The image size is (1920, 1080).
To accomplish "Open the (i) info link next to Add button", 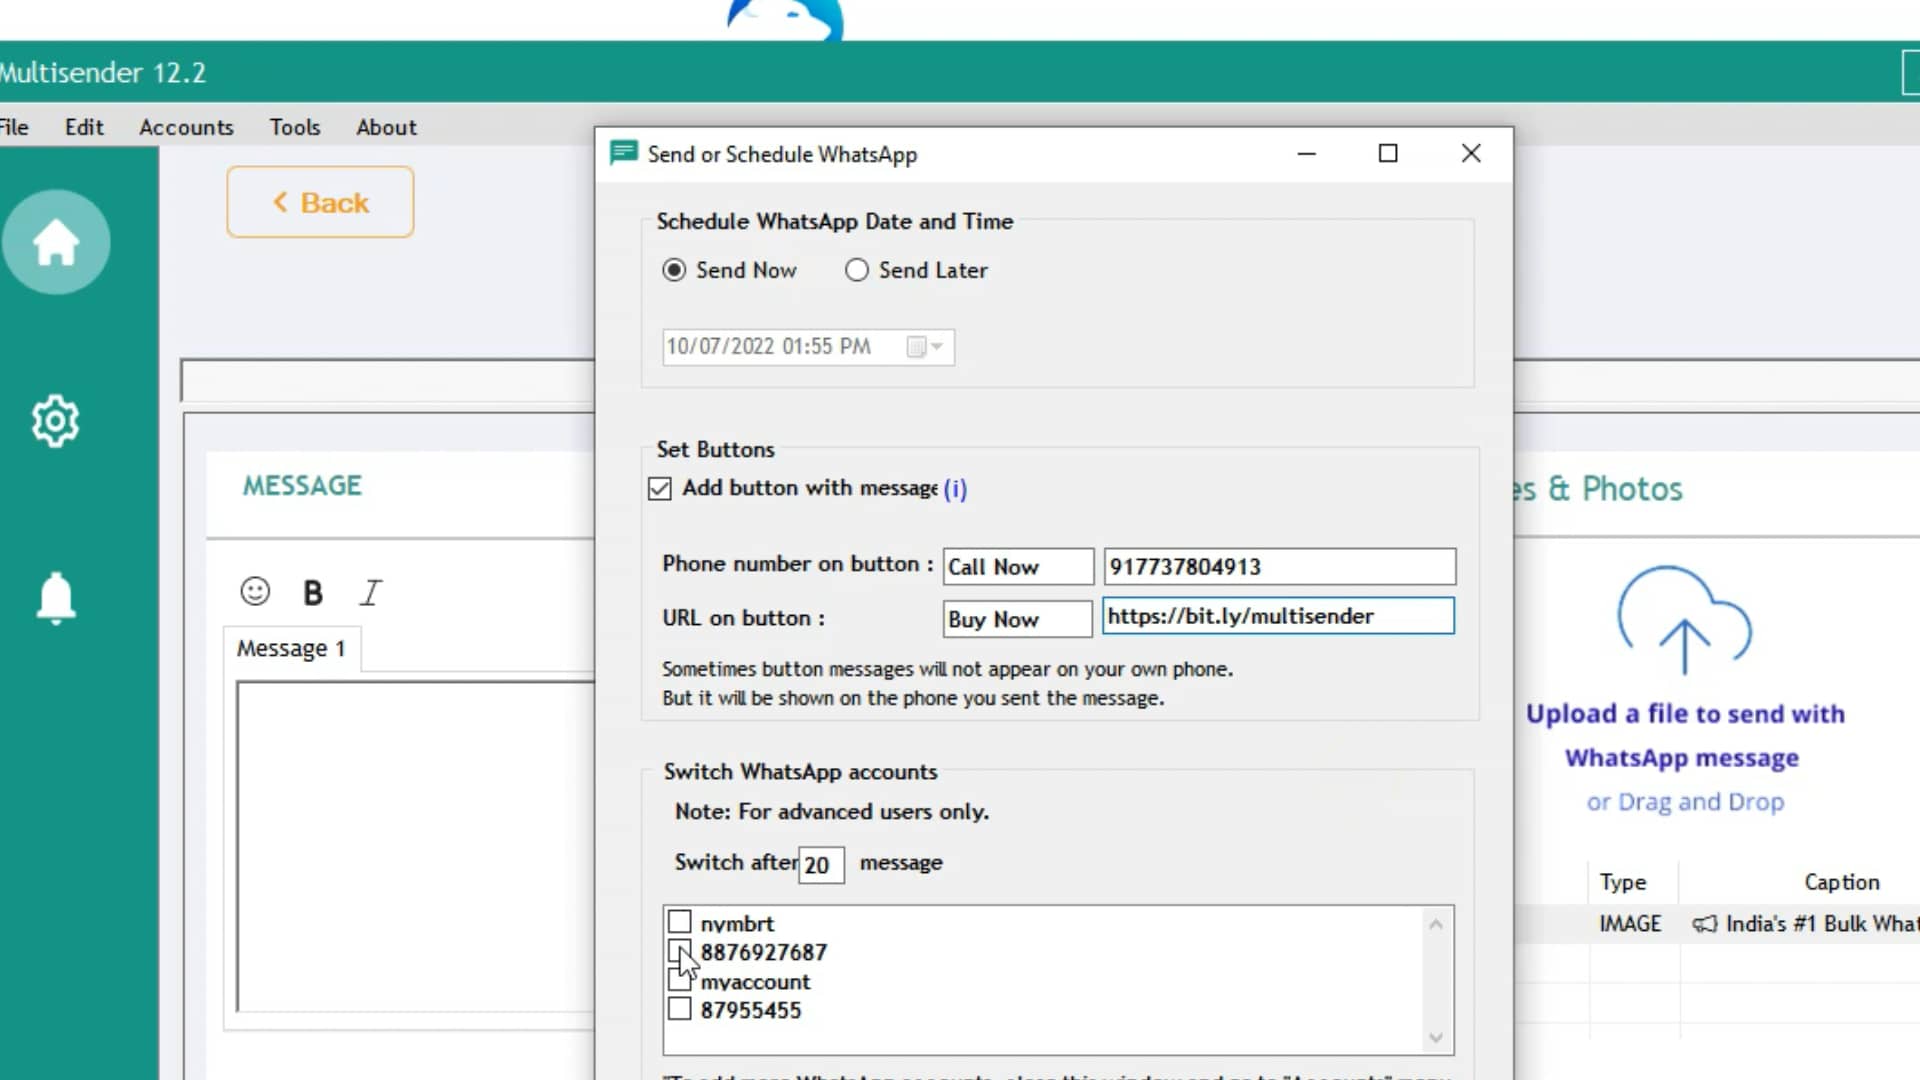I will (955, 489).
